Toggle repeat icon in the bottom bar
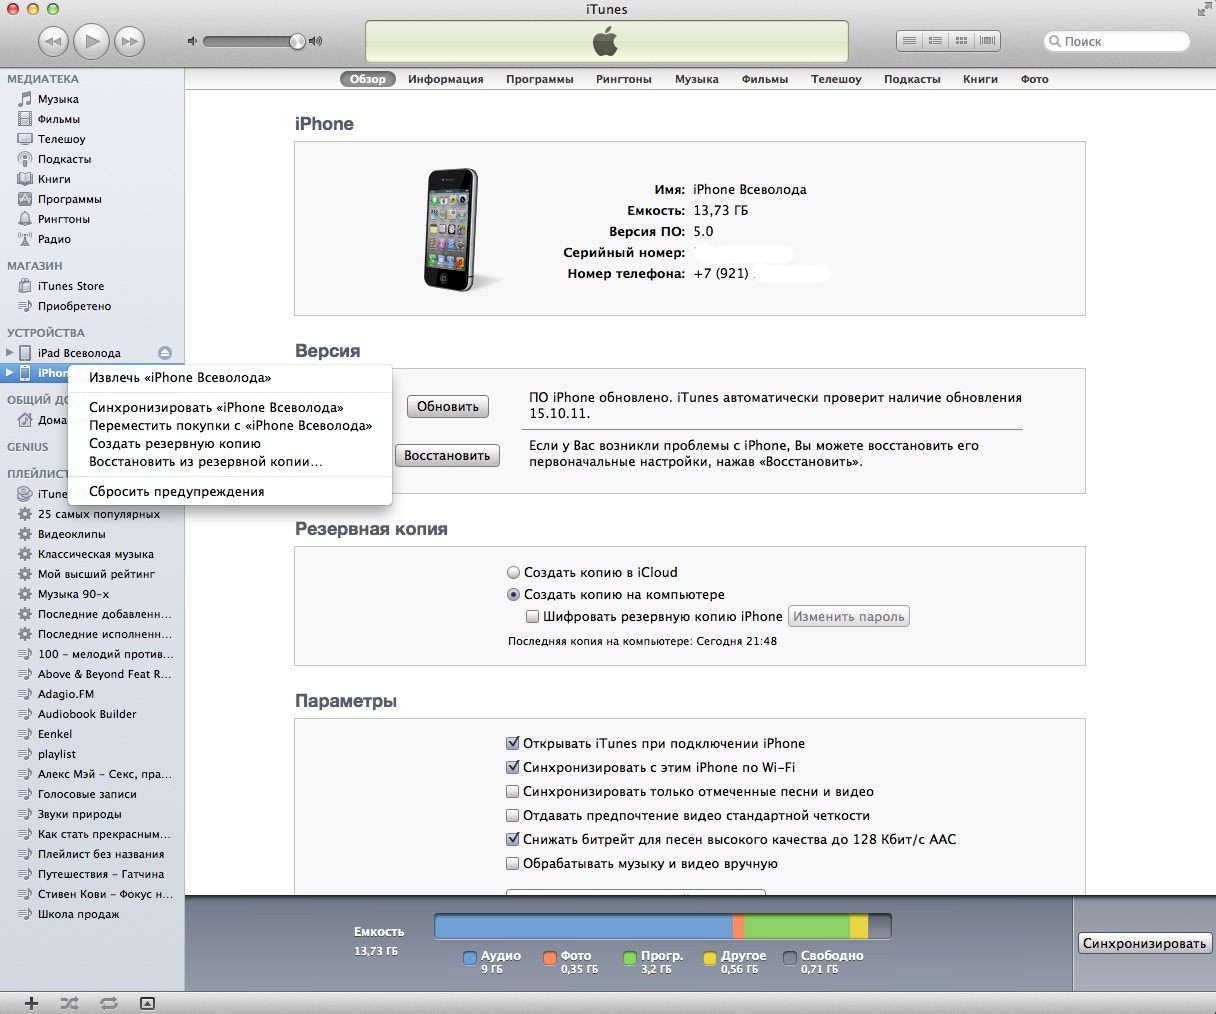 [108, 1002]
